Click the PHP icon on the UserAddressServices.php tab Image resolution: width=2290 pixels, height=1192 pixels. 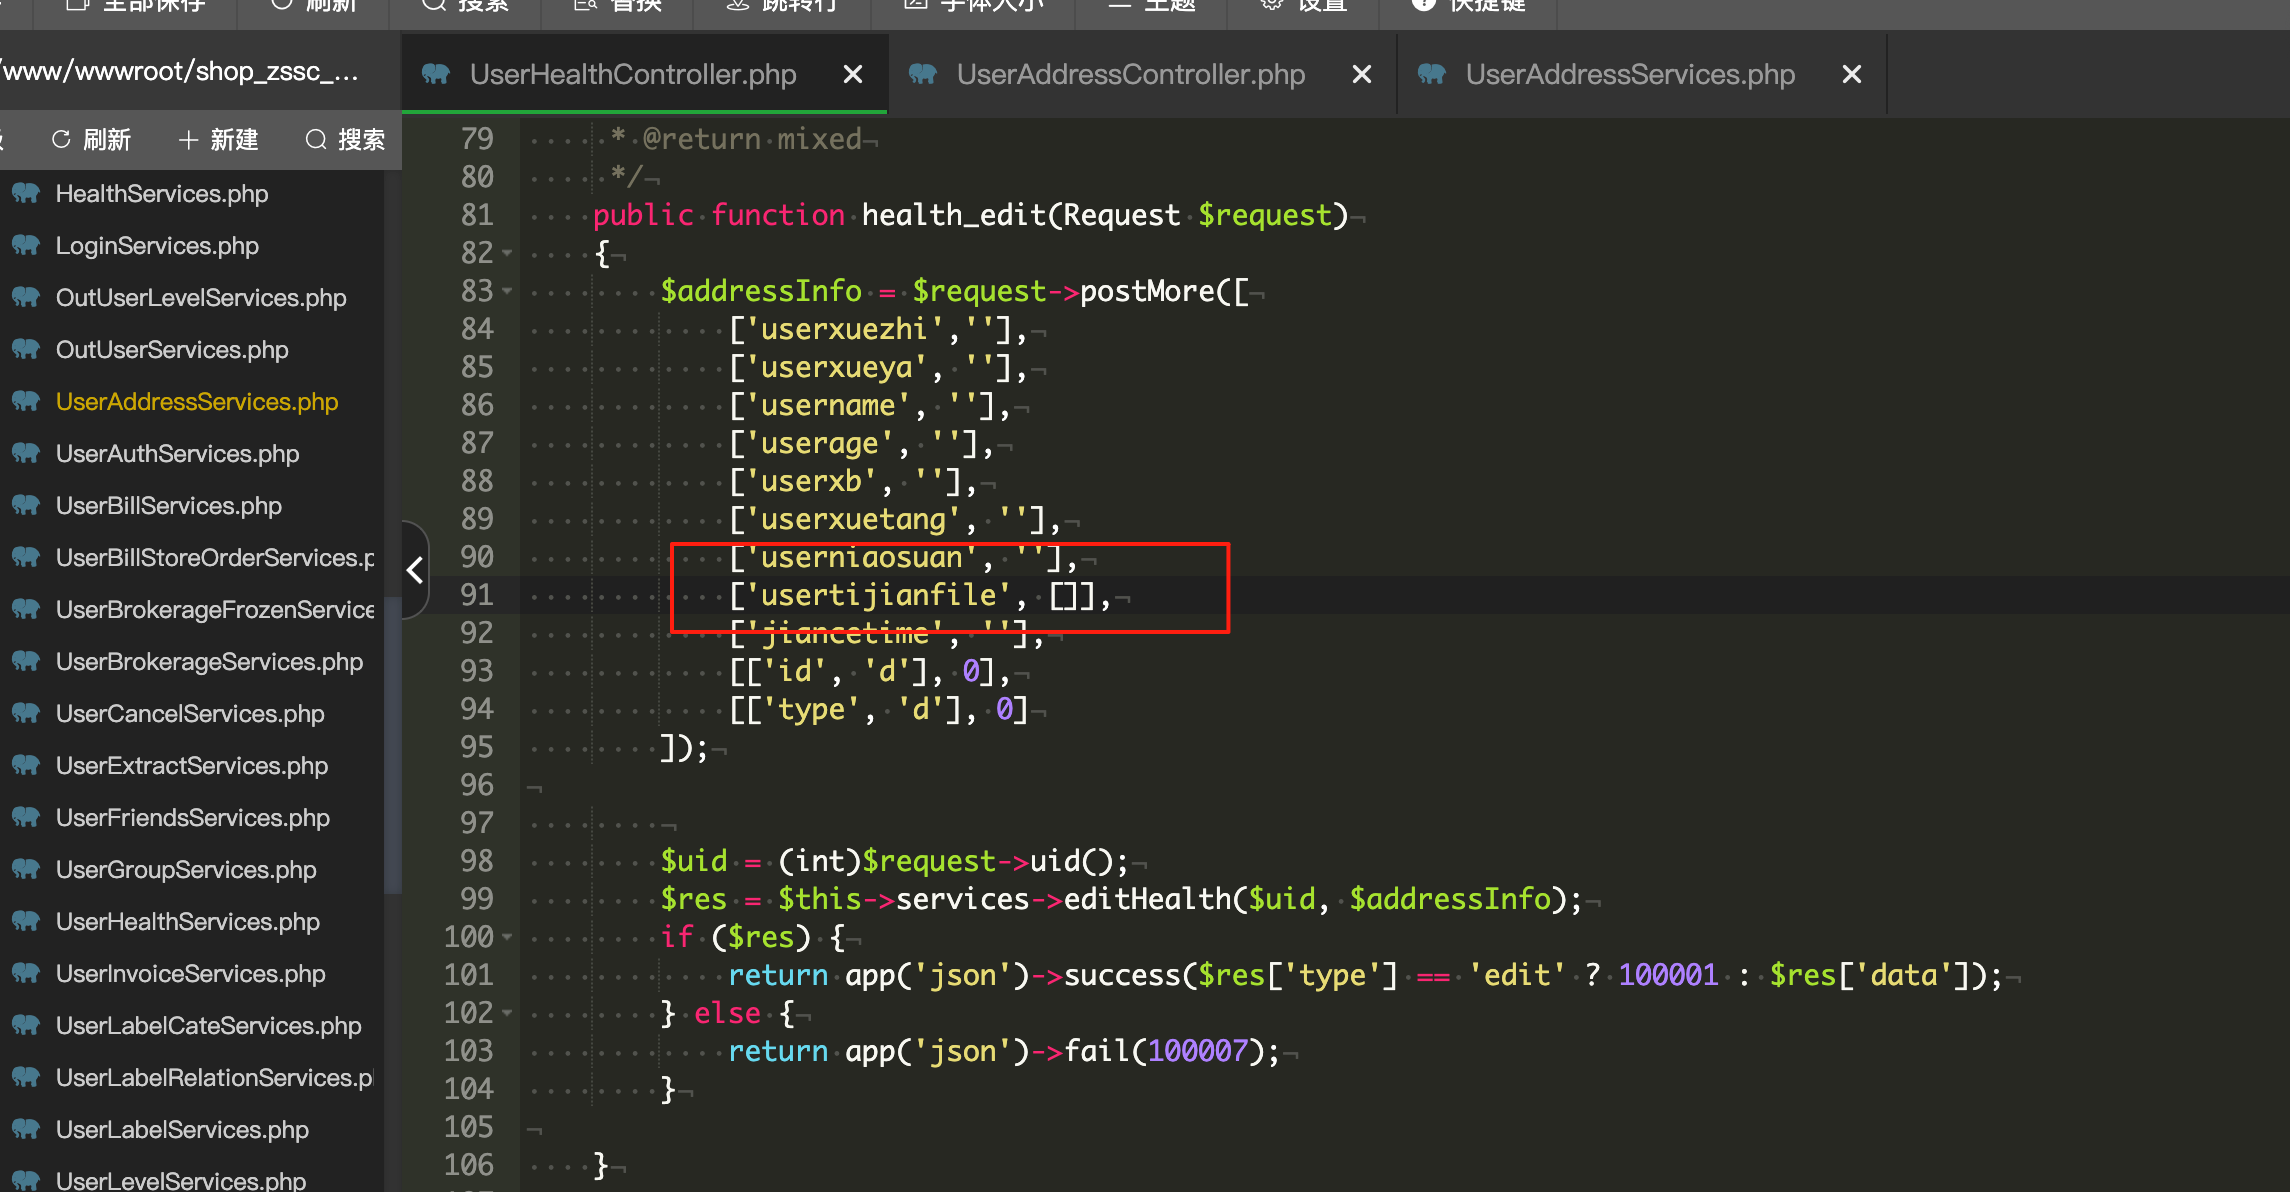1432,74
